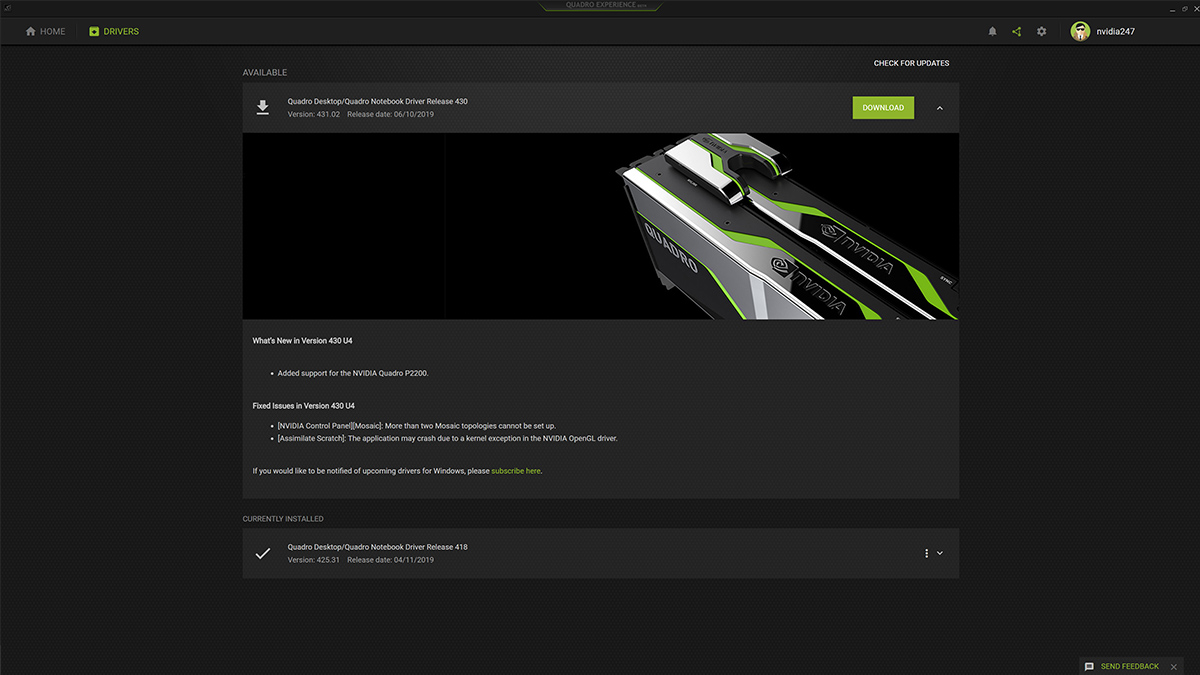Click the nvidia247 username
The image size is (1200, 675).
pyautogui.click(x=1115, y=32)
